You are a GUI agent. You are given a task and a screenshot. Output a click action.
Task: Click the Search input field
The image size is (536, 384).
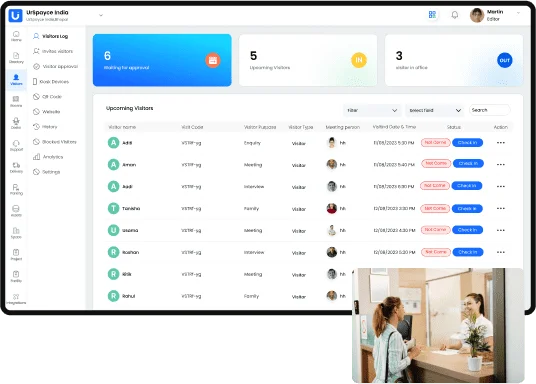point(490,110)
